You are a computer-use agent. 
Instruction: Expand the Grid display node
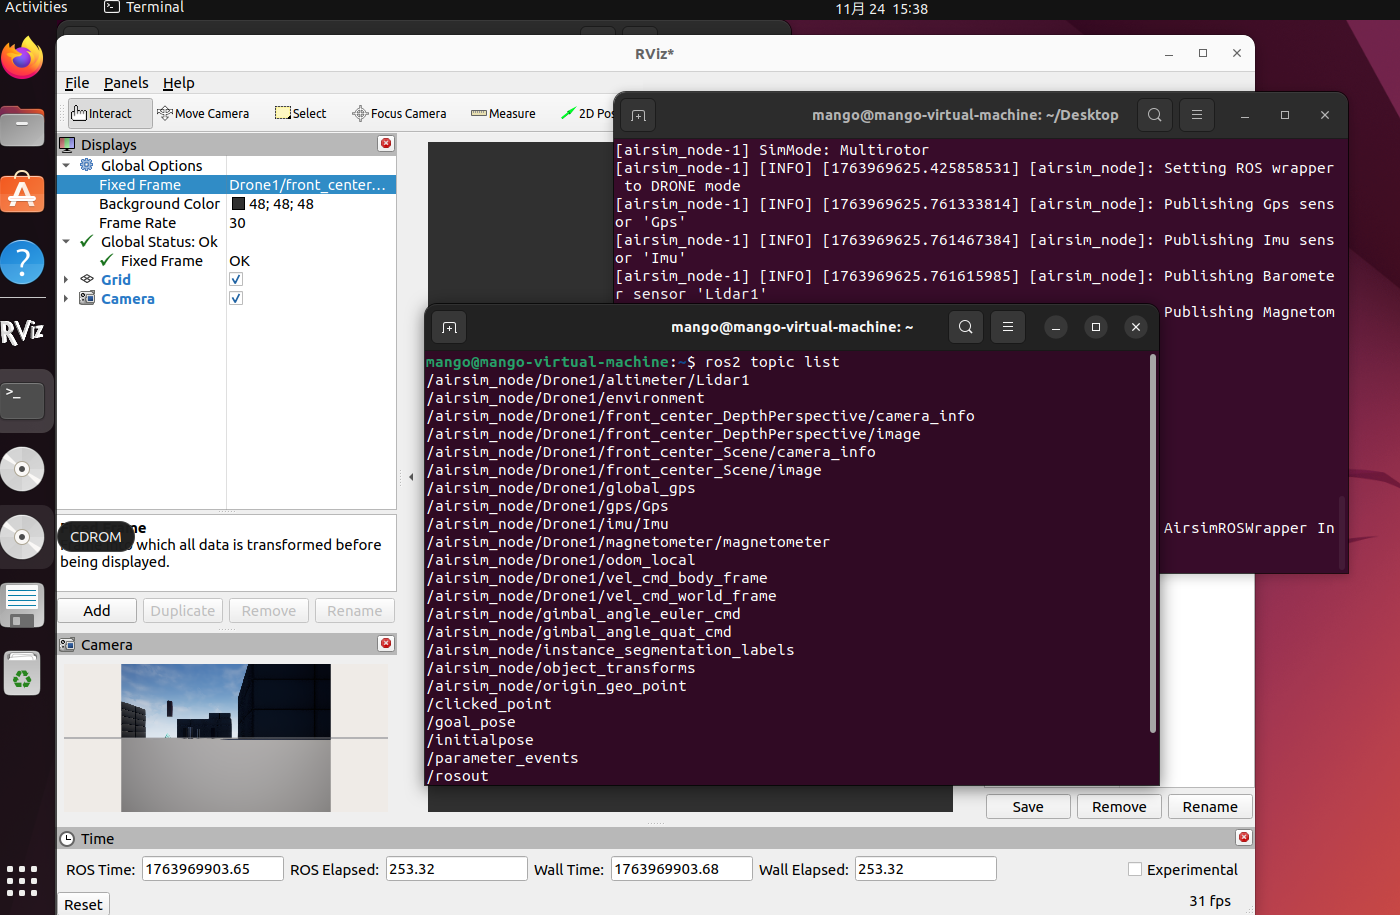67,280
